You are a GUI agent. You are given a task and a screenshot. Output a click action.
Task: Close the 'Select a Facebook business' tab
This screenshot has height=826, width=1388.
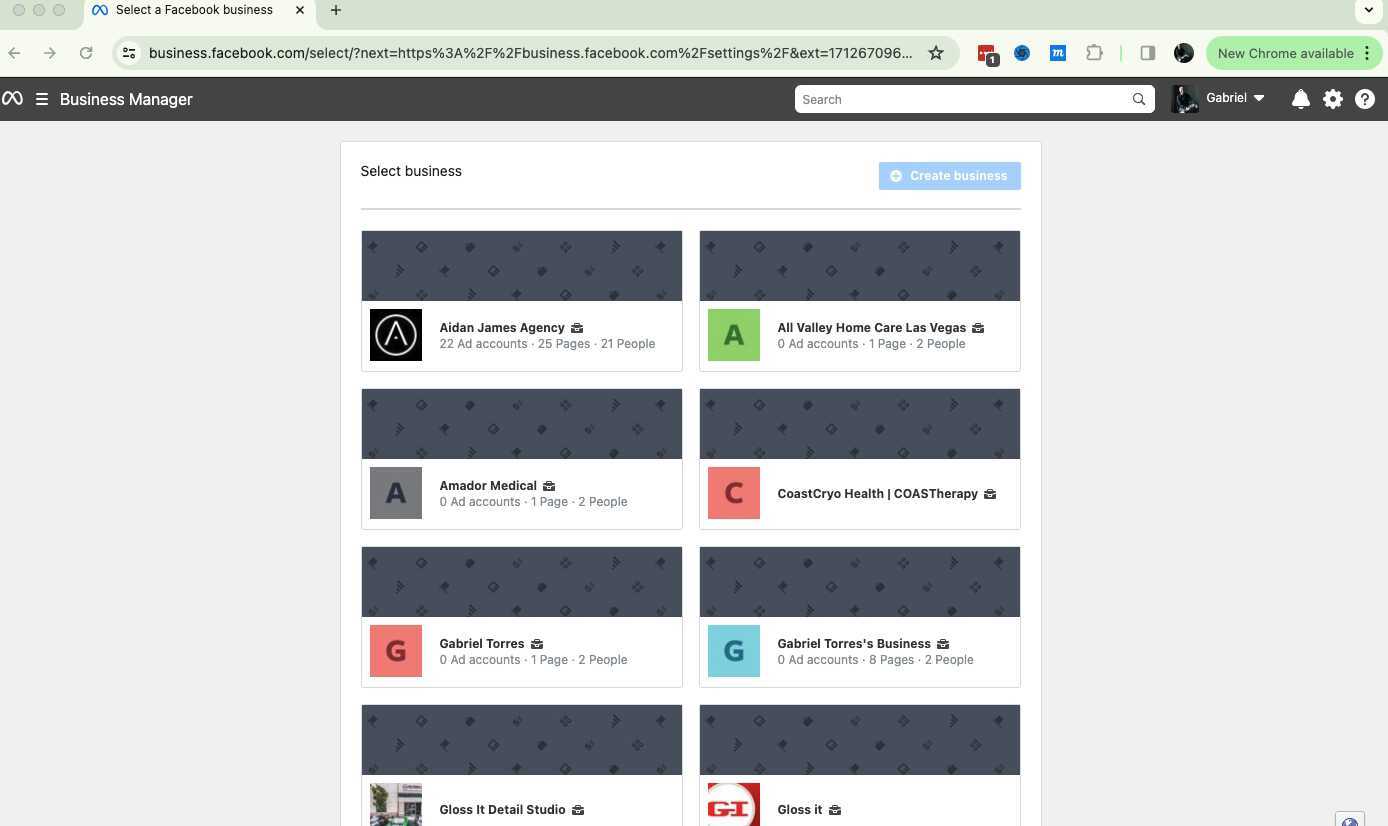tap(299, 10)
